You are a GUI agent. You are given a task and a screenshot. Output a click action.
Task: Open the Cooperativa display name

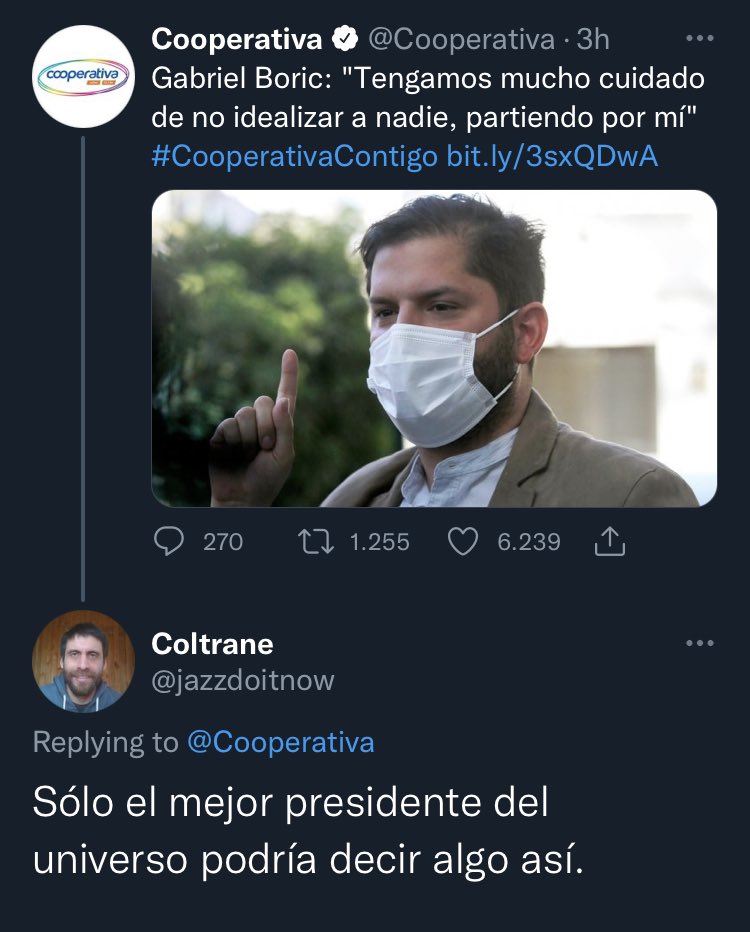point(237,39)
